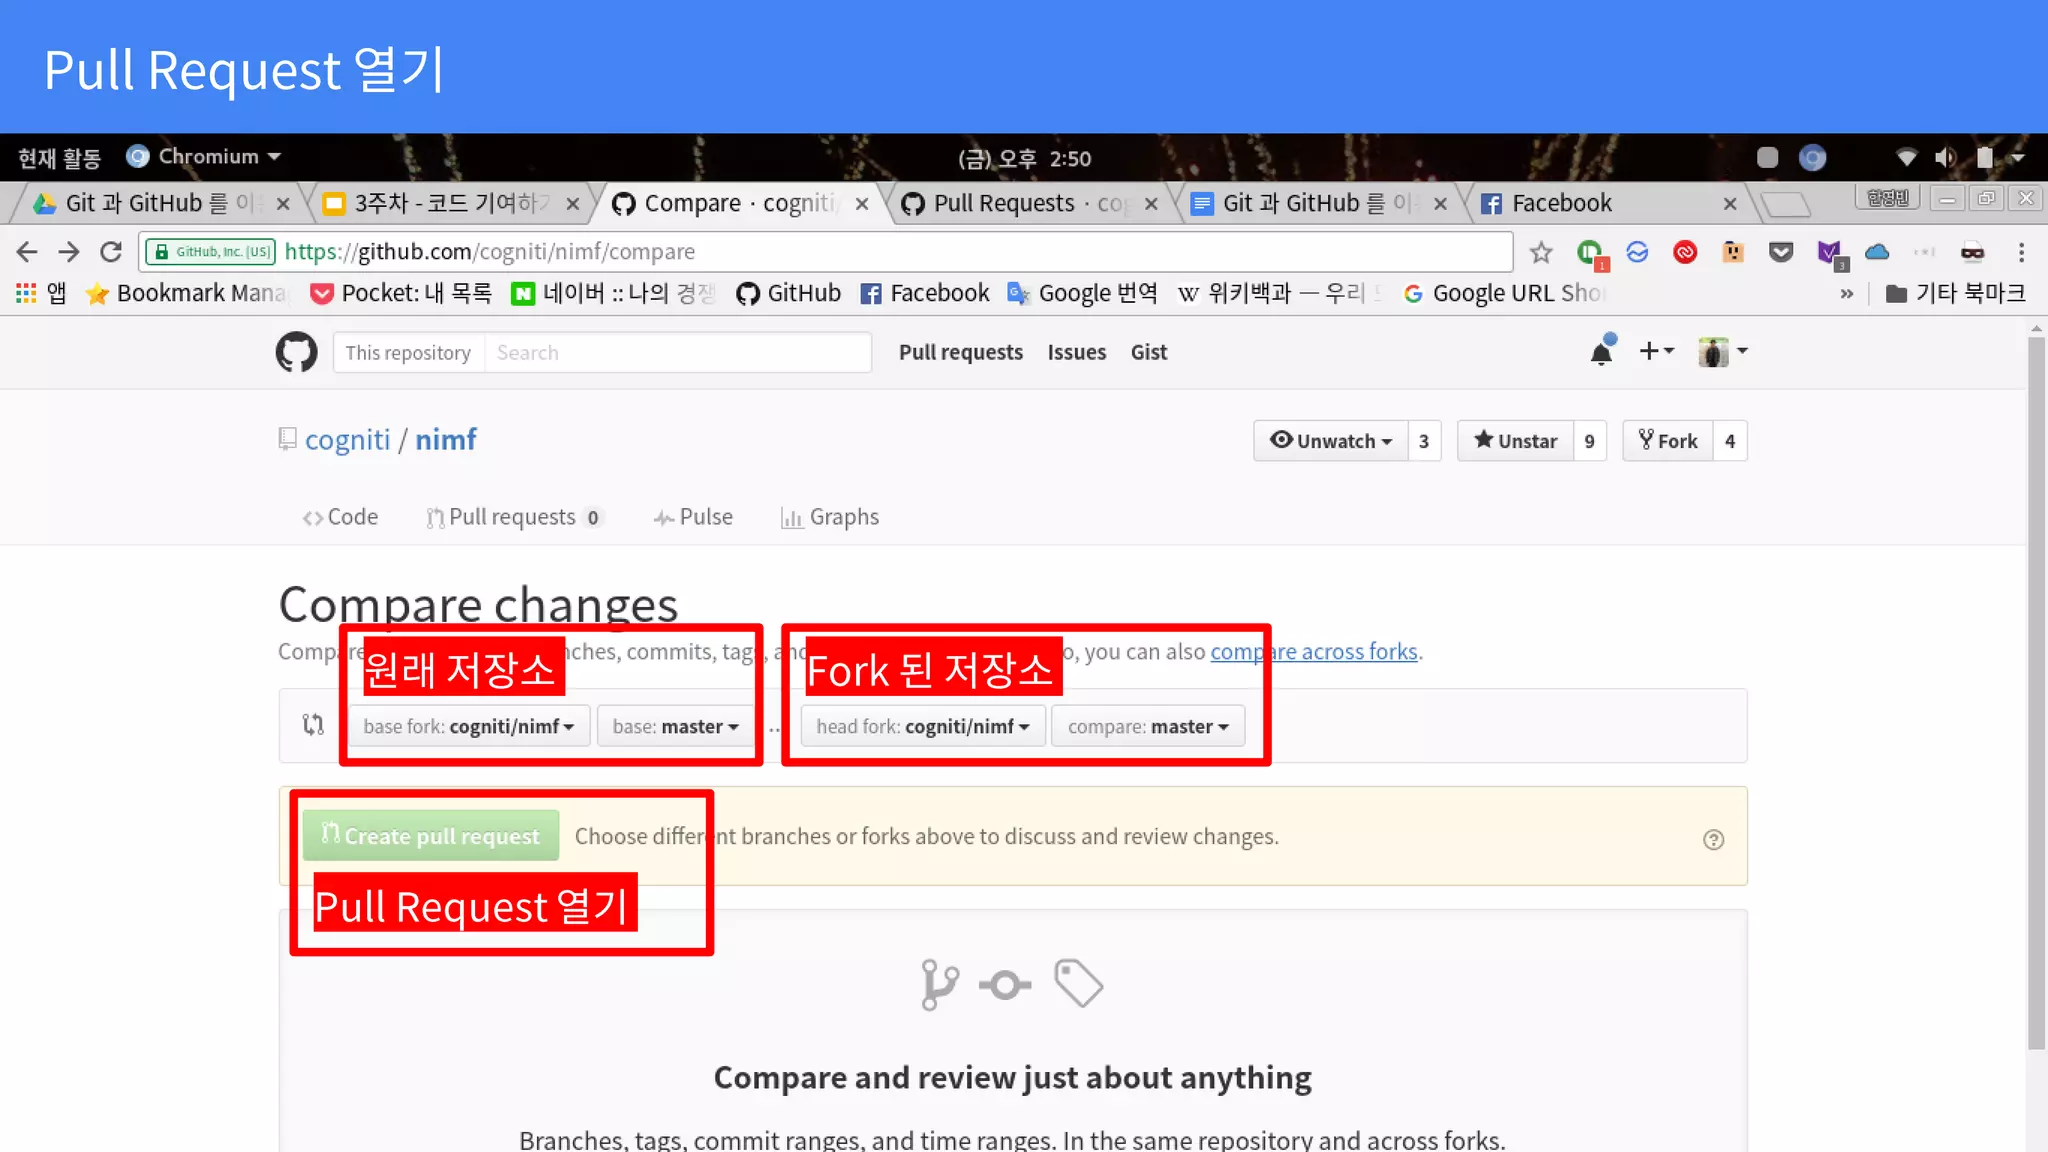
Task: Click the Create pull request button
Action: [430, 836]
